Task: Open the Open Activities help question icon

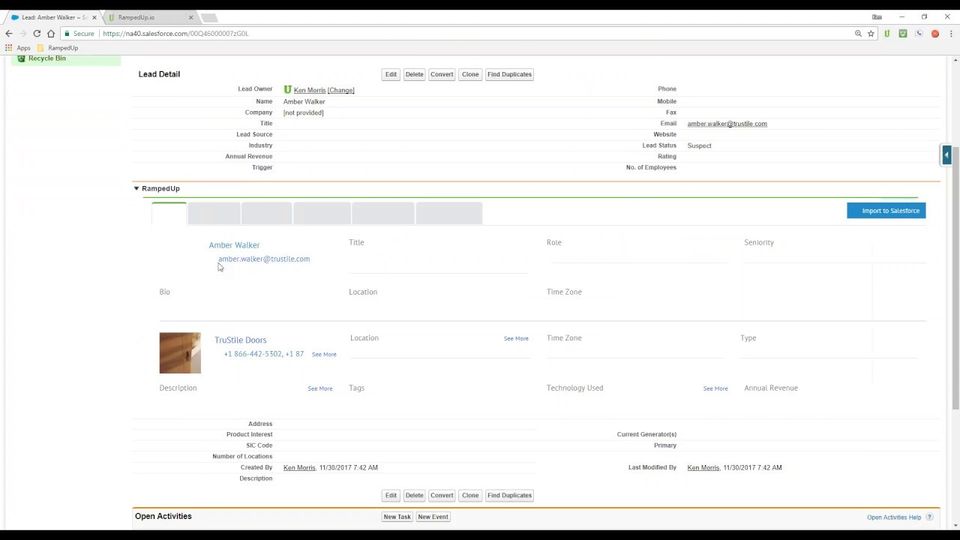Action: (x=929, y=517)
